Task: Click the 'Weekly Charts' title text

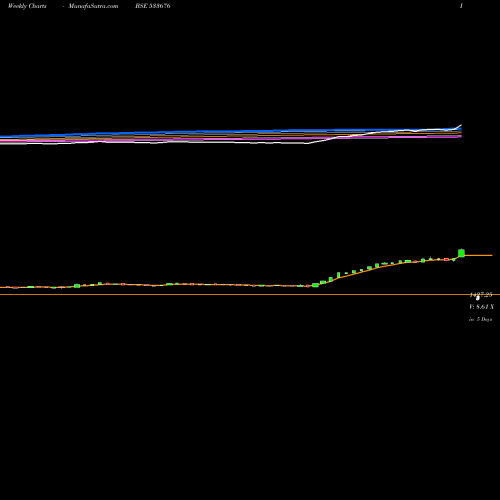Action: [x=27, y=6]
